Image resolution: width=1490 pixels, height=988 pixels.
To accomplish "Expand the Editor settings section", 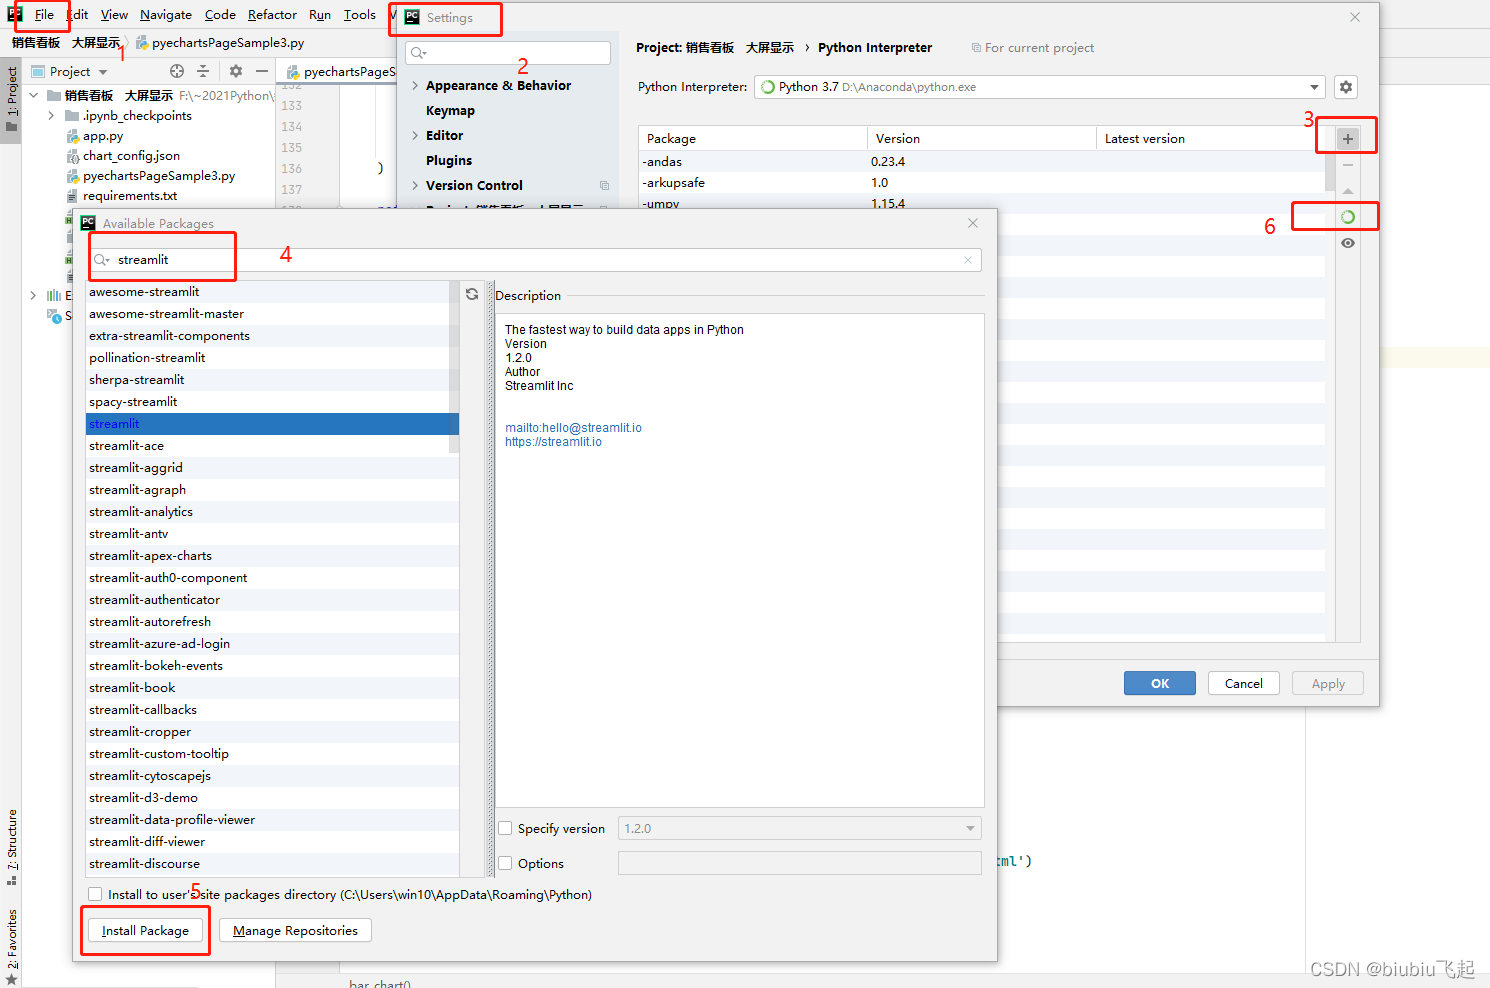I will [415, 136].
